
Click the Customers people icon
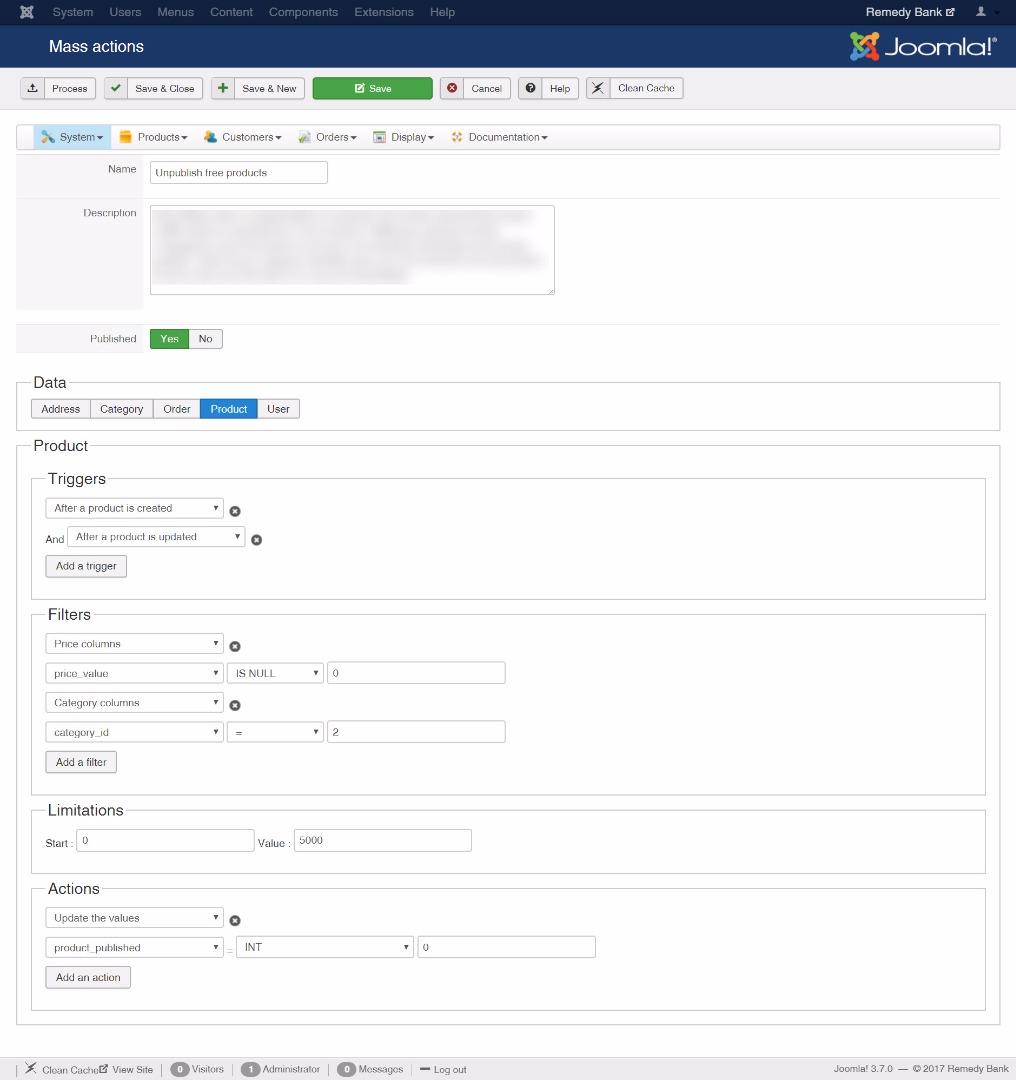(x=210, y=137)
